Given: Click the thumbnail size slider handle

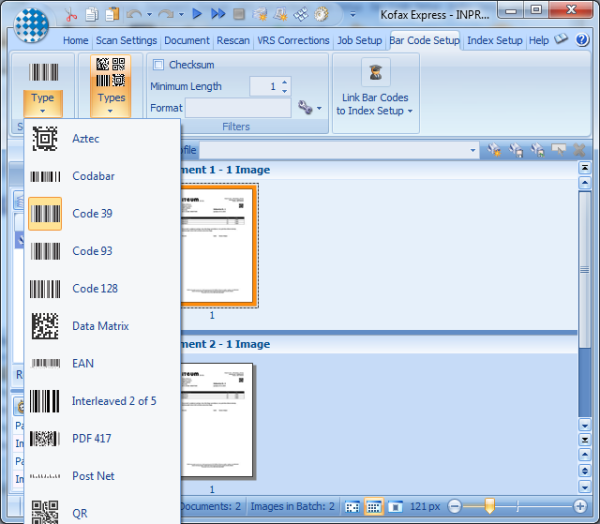Looking at the screenshot, I should pos(489,506).
